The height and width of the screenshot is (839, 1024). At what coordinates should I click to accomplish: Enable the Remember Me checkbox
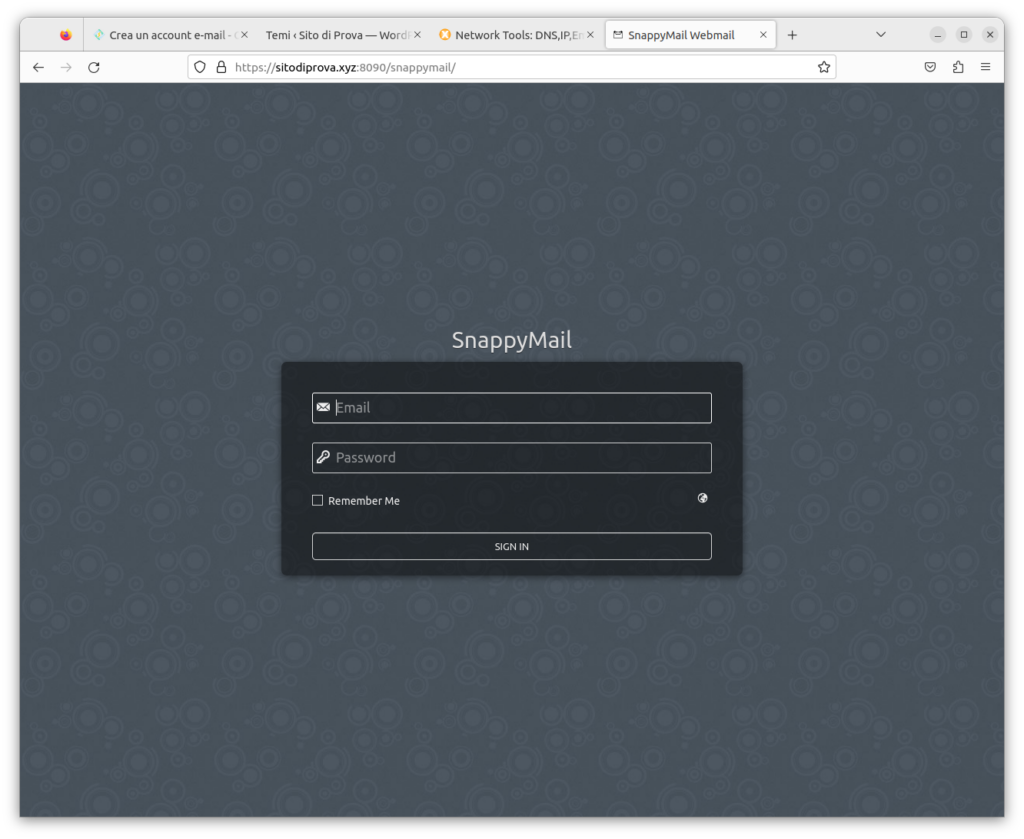point(317,501)
